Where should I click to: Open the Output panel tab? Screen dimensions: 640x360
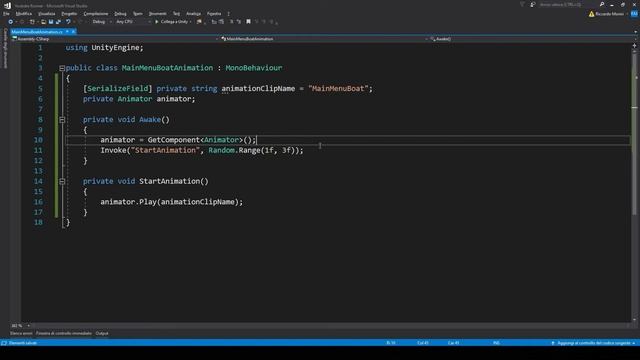(102, 333)
